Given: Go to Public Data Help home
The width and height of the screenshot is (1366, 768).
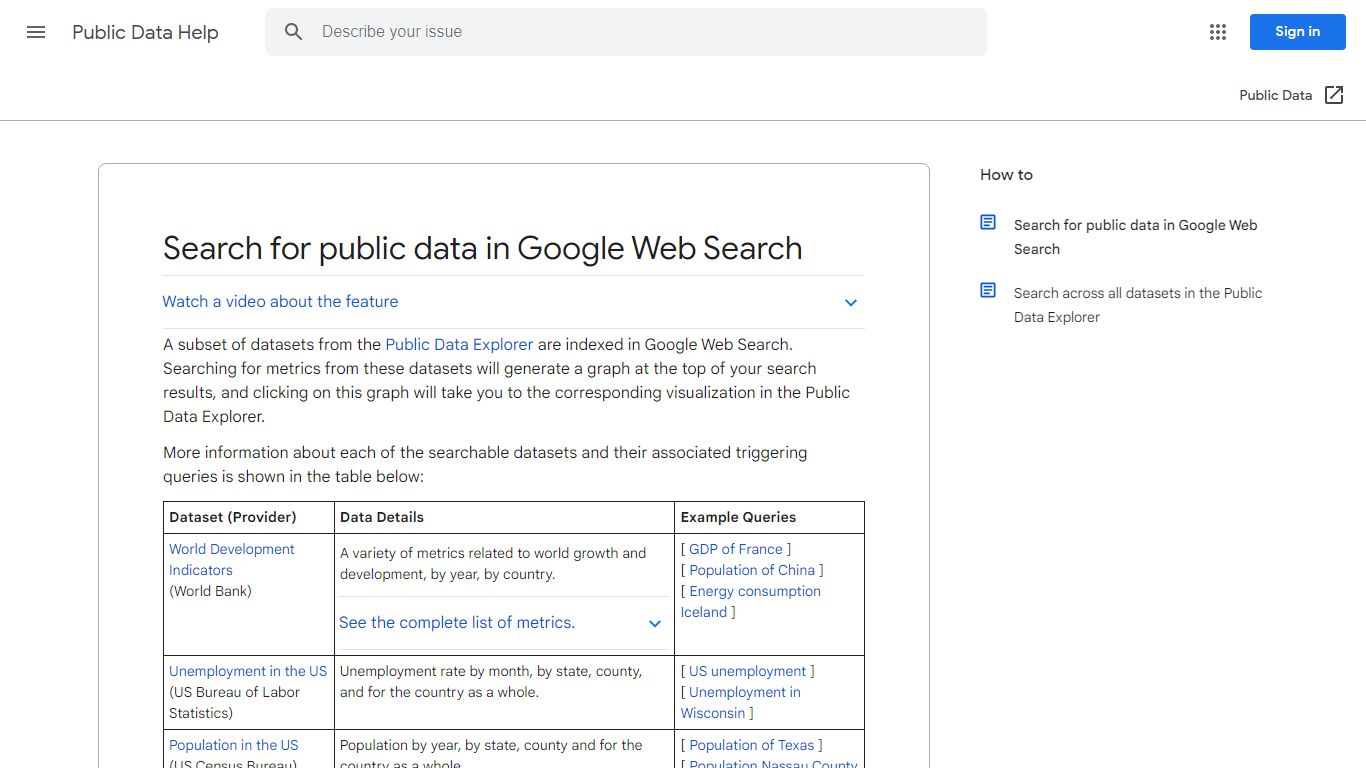Looking at the screenshot, I should pos(145,32).
